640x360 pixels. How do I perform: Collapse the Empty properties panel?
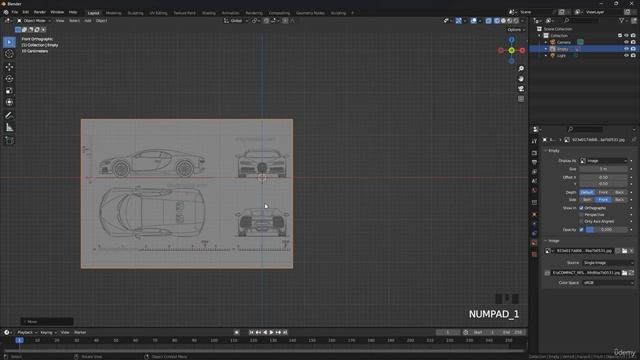(x=546, y=151)
